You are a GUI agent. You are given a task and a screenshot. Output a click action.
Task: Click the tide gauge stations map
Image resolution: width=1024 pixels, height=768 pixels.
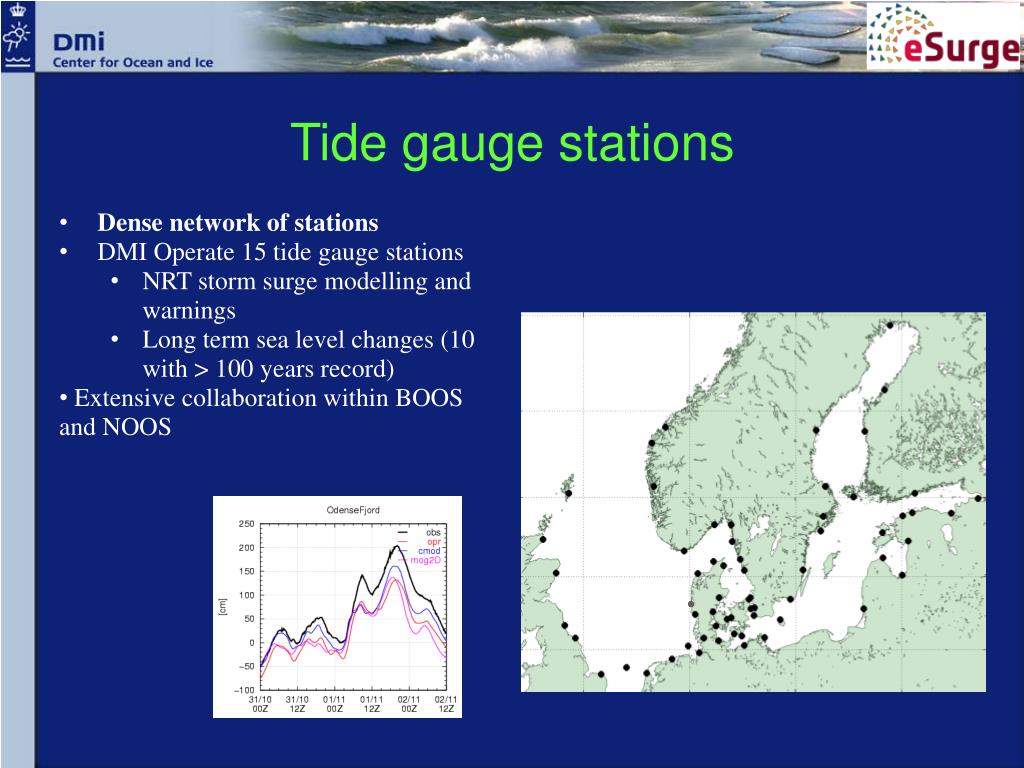(x=753, y=502)
